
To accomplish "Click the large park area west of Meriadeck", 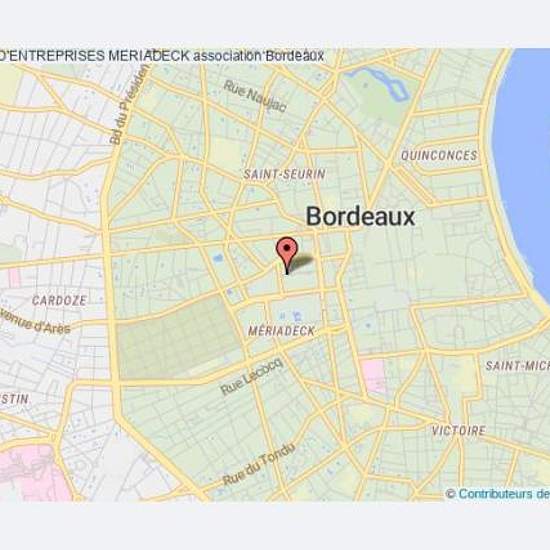I will pyautogui.click(x=177, y=340).
